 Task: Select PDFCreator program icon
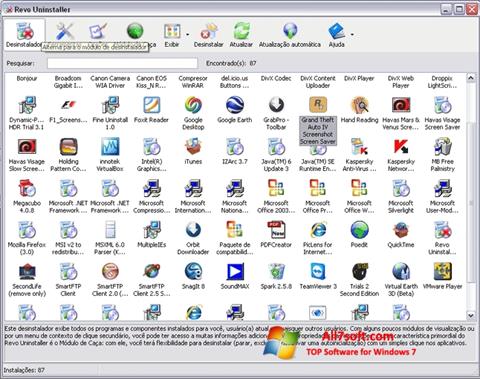(276, 235)
